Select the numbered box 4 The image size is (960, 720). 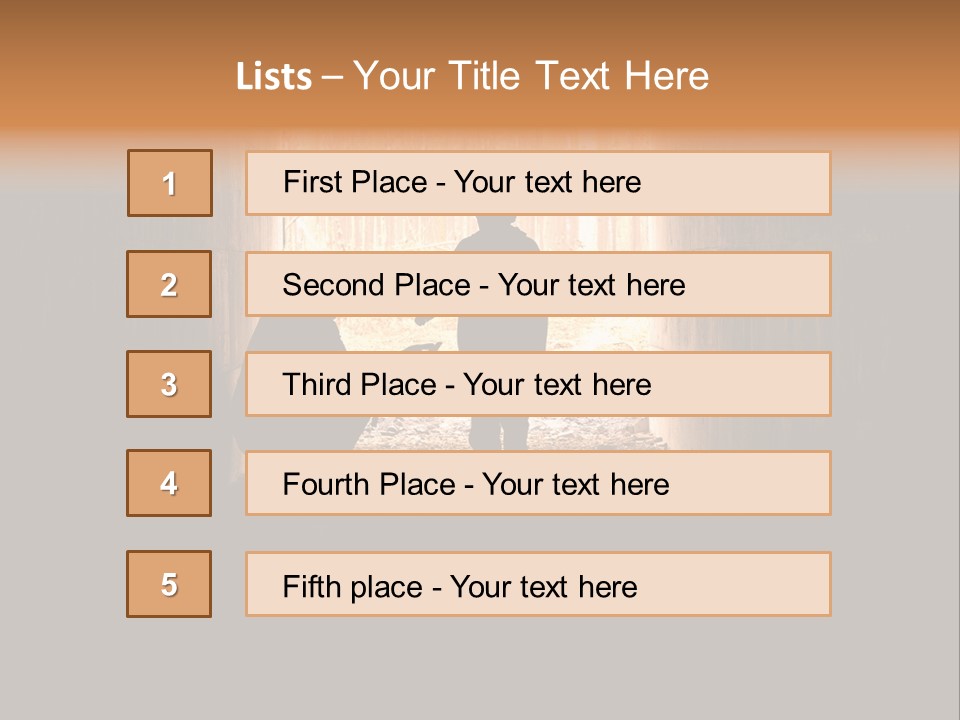[169, 483]
